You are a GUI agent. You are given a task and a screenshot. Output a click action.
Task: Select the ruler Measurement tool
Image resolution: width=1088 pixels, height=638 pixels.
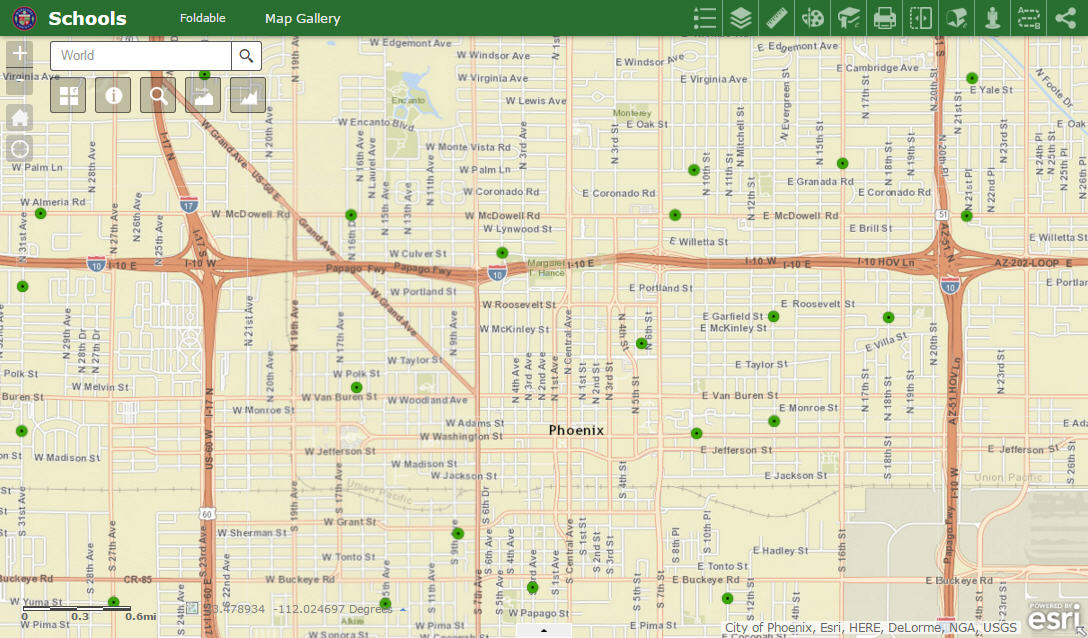(776, 18)
